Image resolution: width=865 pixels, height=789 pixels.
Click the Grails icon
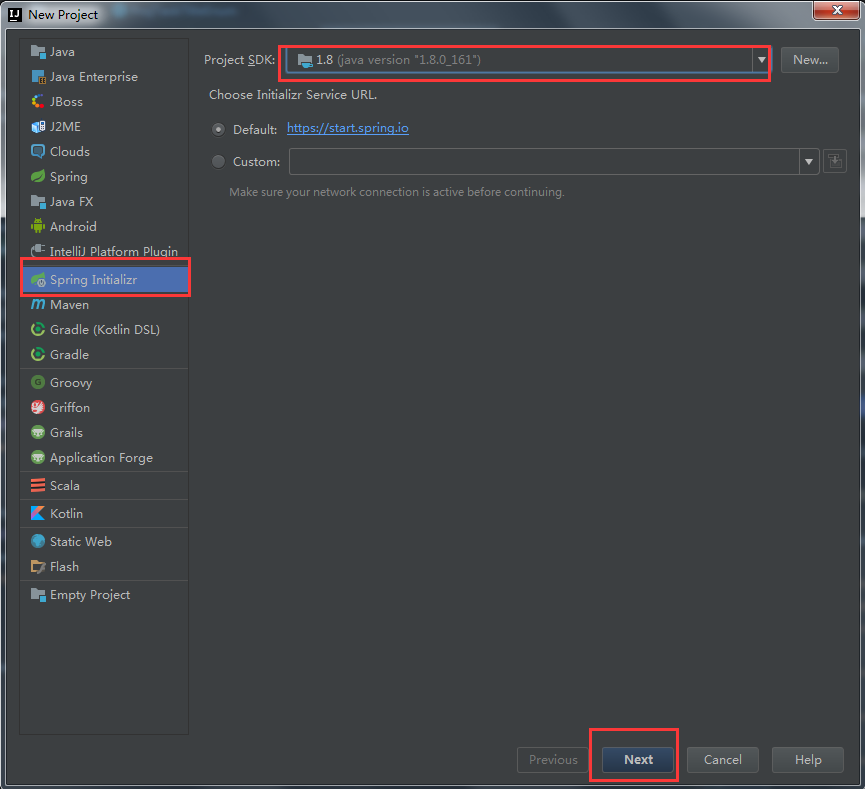38,433
